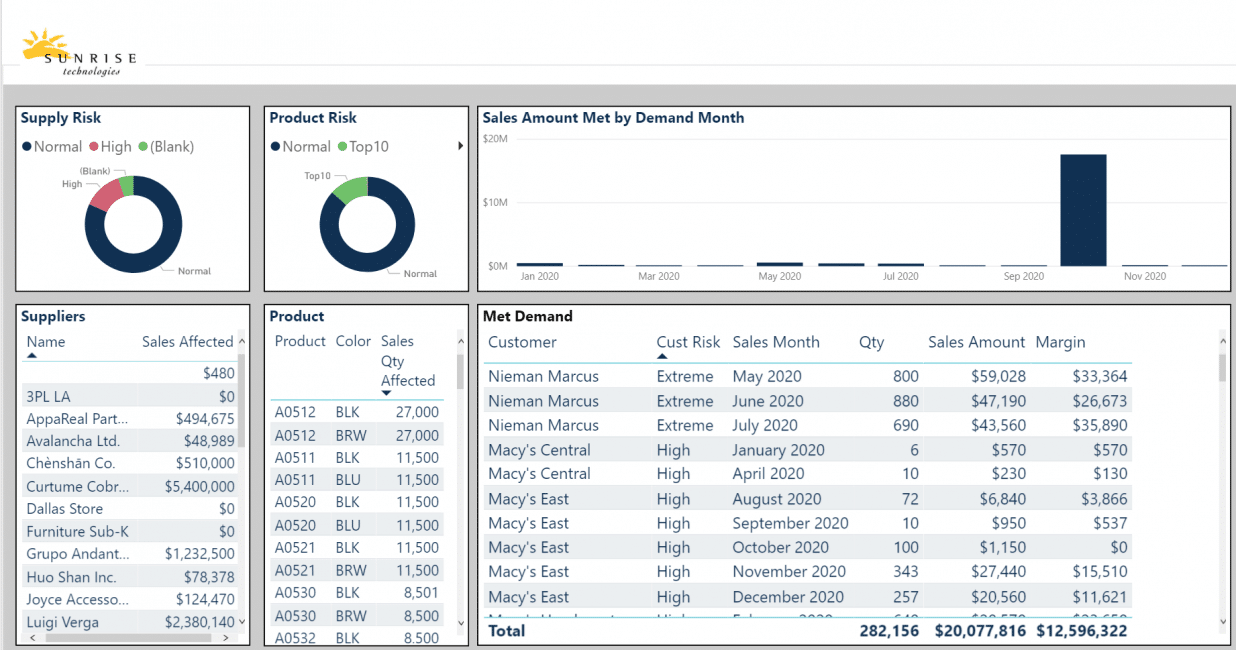This screenshot has height=650, width=1236.
Task: Sort Suppliers by Sales Affected header
Action: click(188, 341)
